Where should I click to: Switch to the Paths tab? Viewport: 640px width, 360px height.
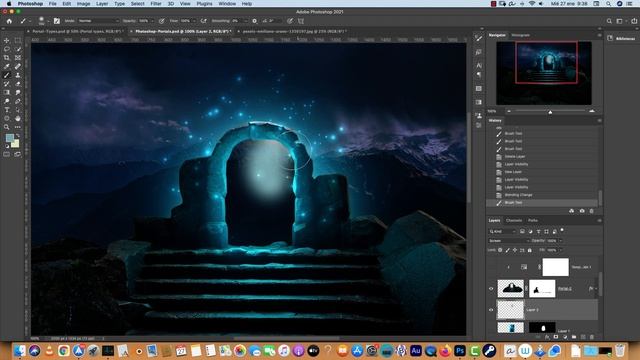coord(533,220)
